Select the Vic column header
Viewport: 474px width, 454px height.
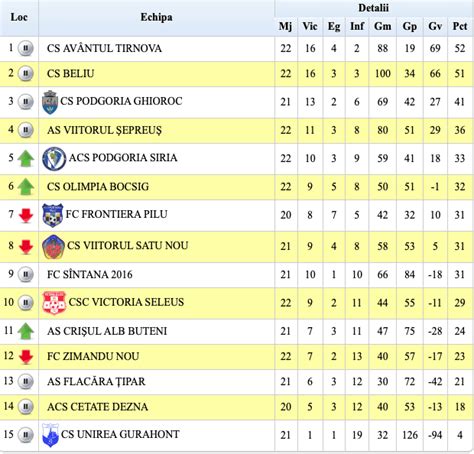click(310, 26)
